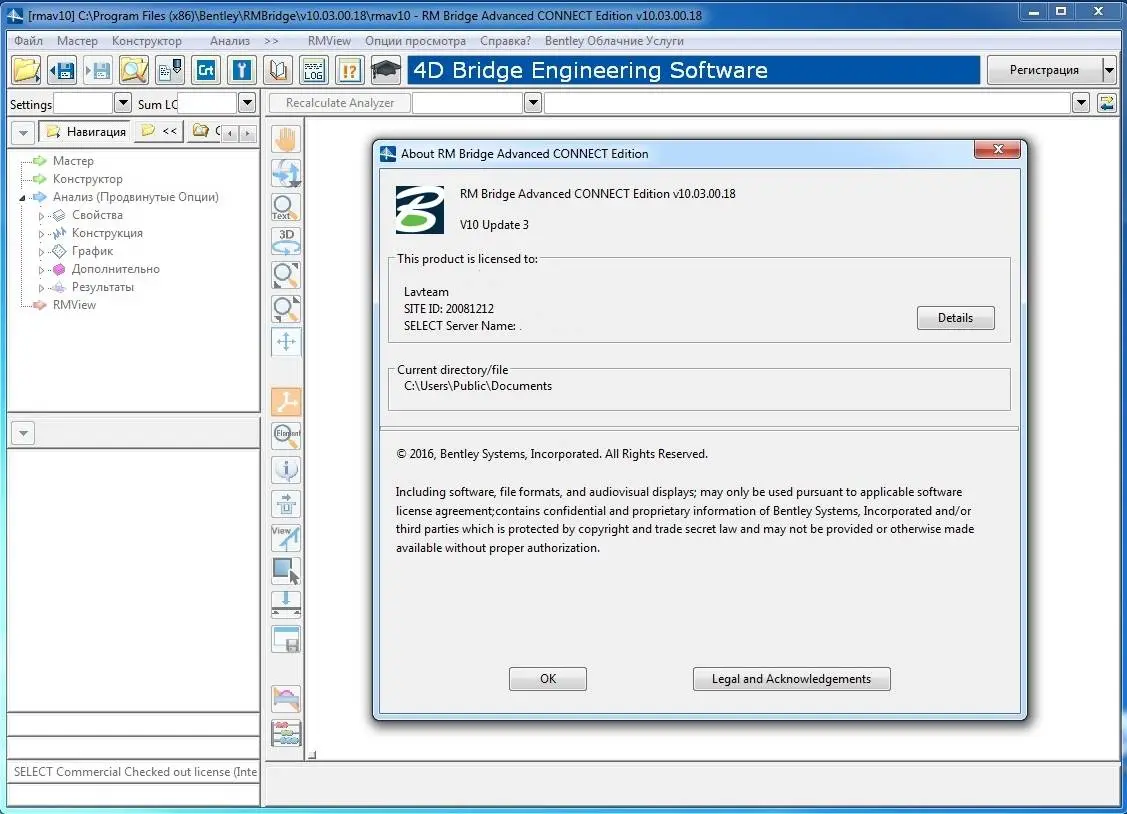The height and width of the screenshot is (814, 1127).
Task: Expand the График tree node
Action: point(41,251)
